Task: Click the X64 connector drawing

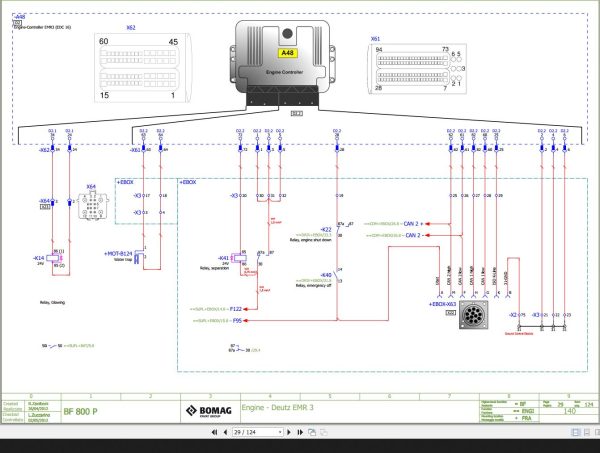Action: [x=91, y=206]
